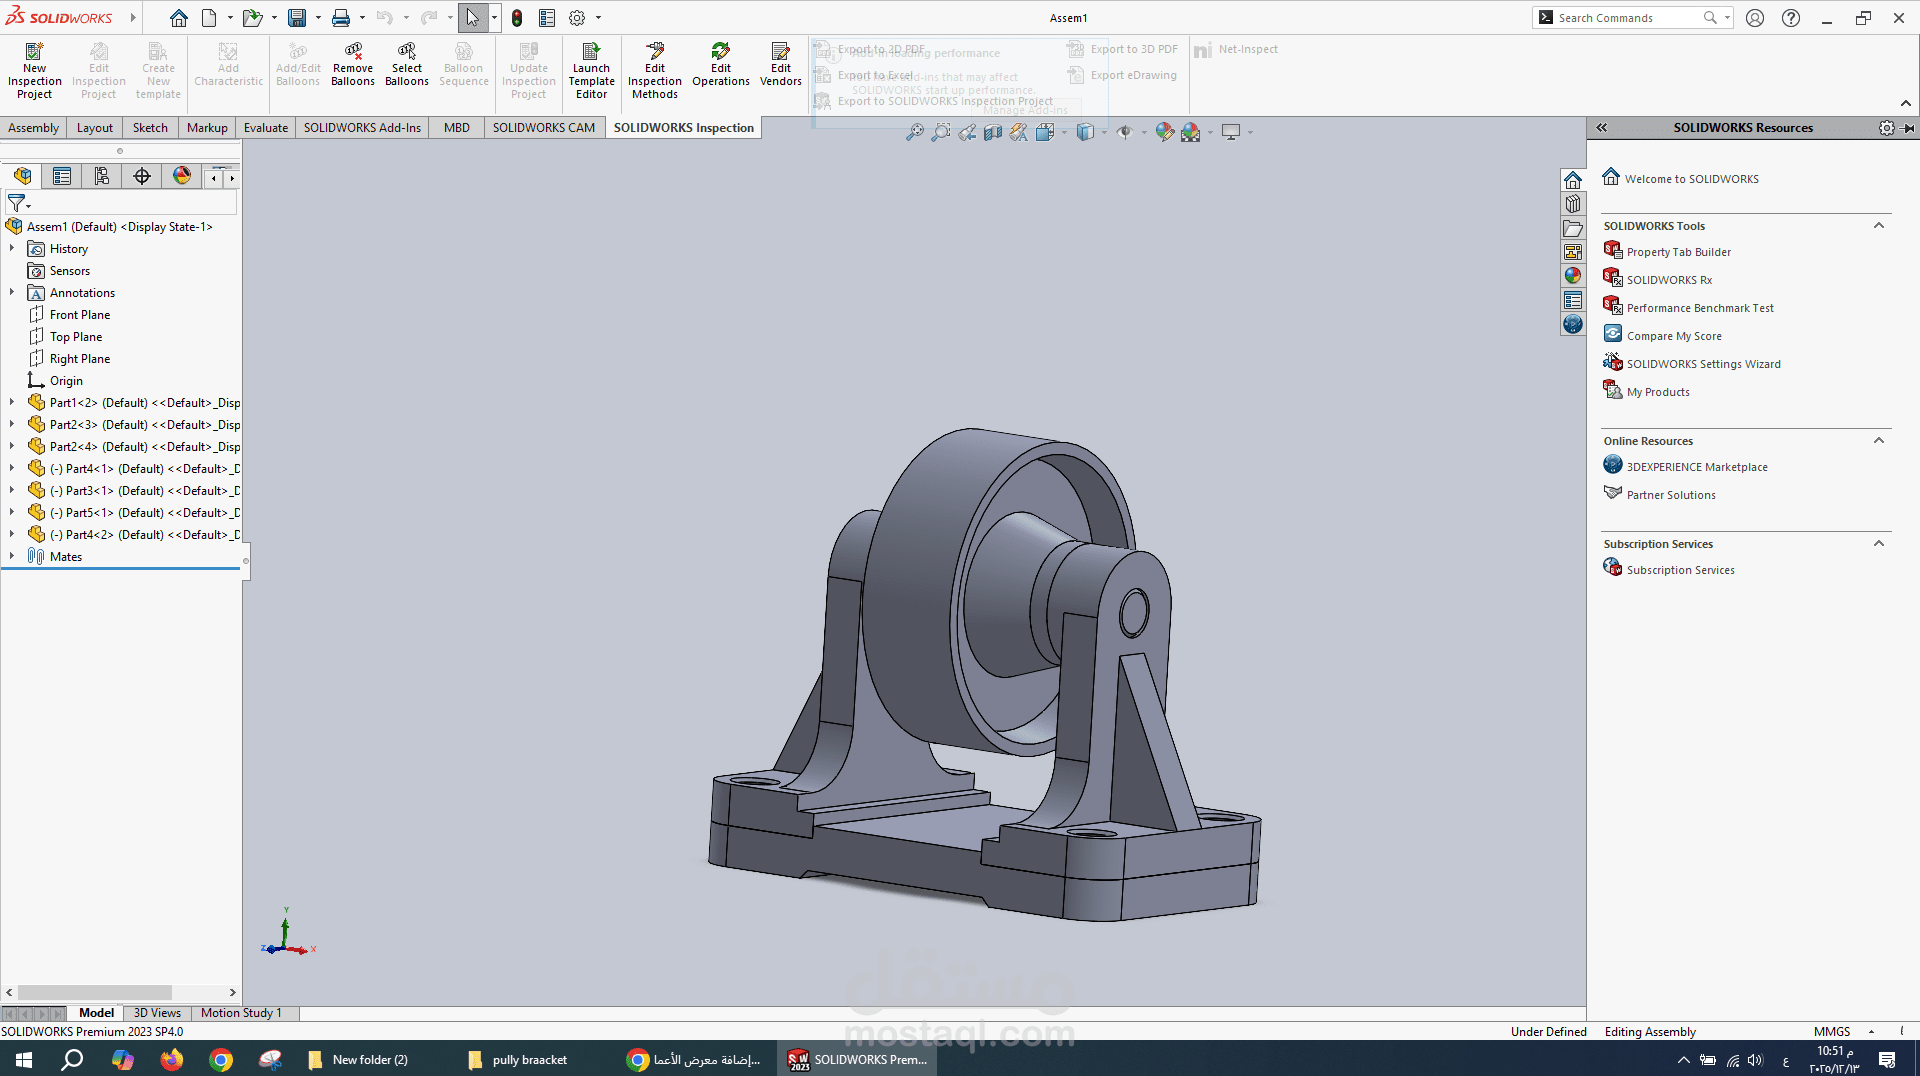
Task: Open Partner Solutions link
Action: point(1671,495)
